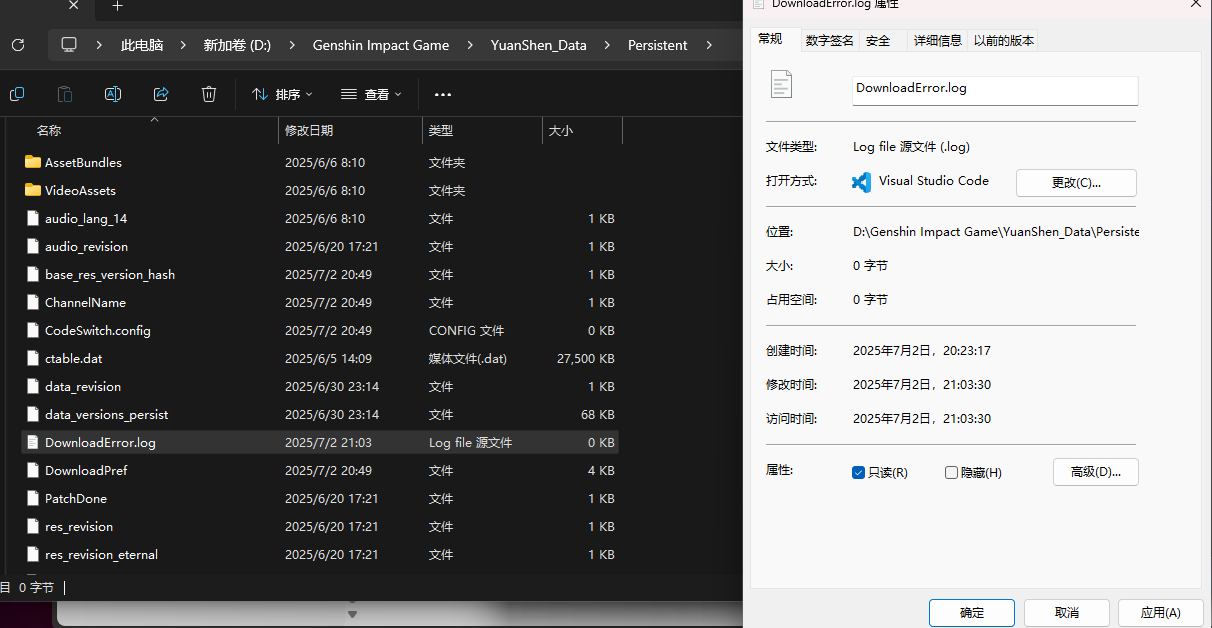The image size is (1212, 628).
Task: Click the 此电脑 breadcrumb
Action: click(142, 45)
